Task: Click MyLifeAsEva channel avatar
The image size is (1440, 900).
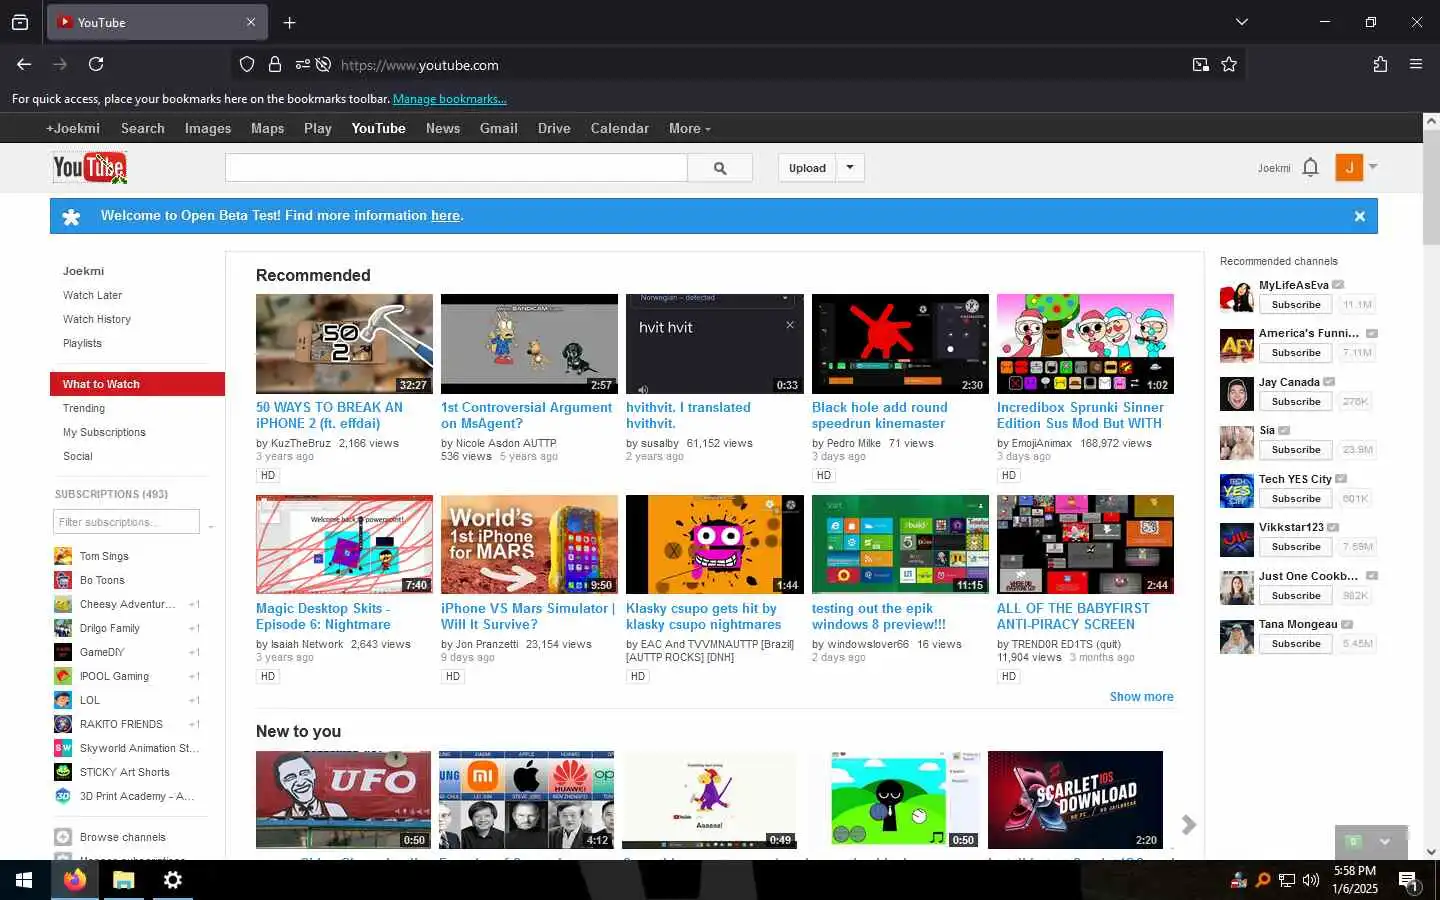Action: (1237, 296)
